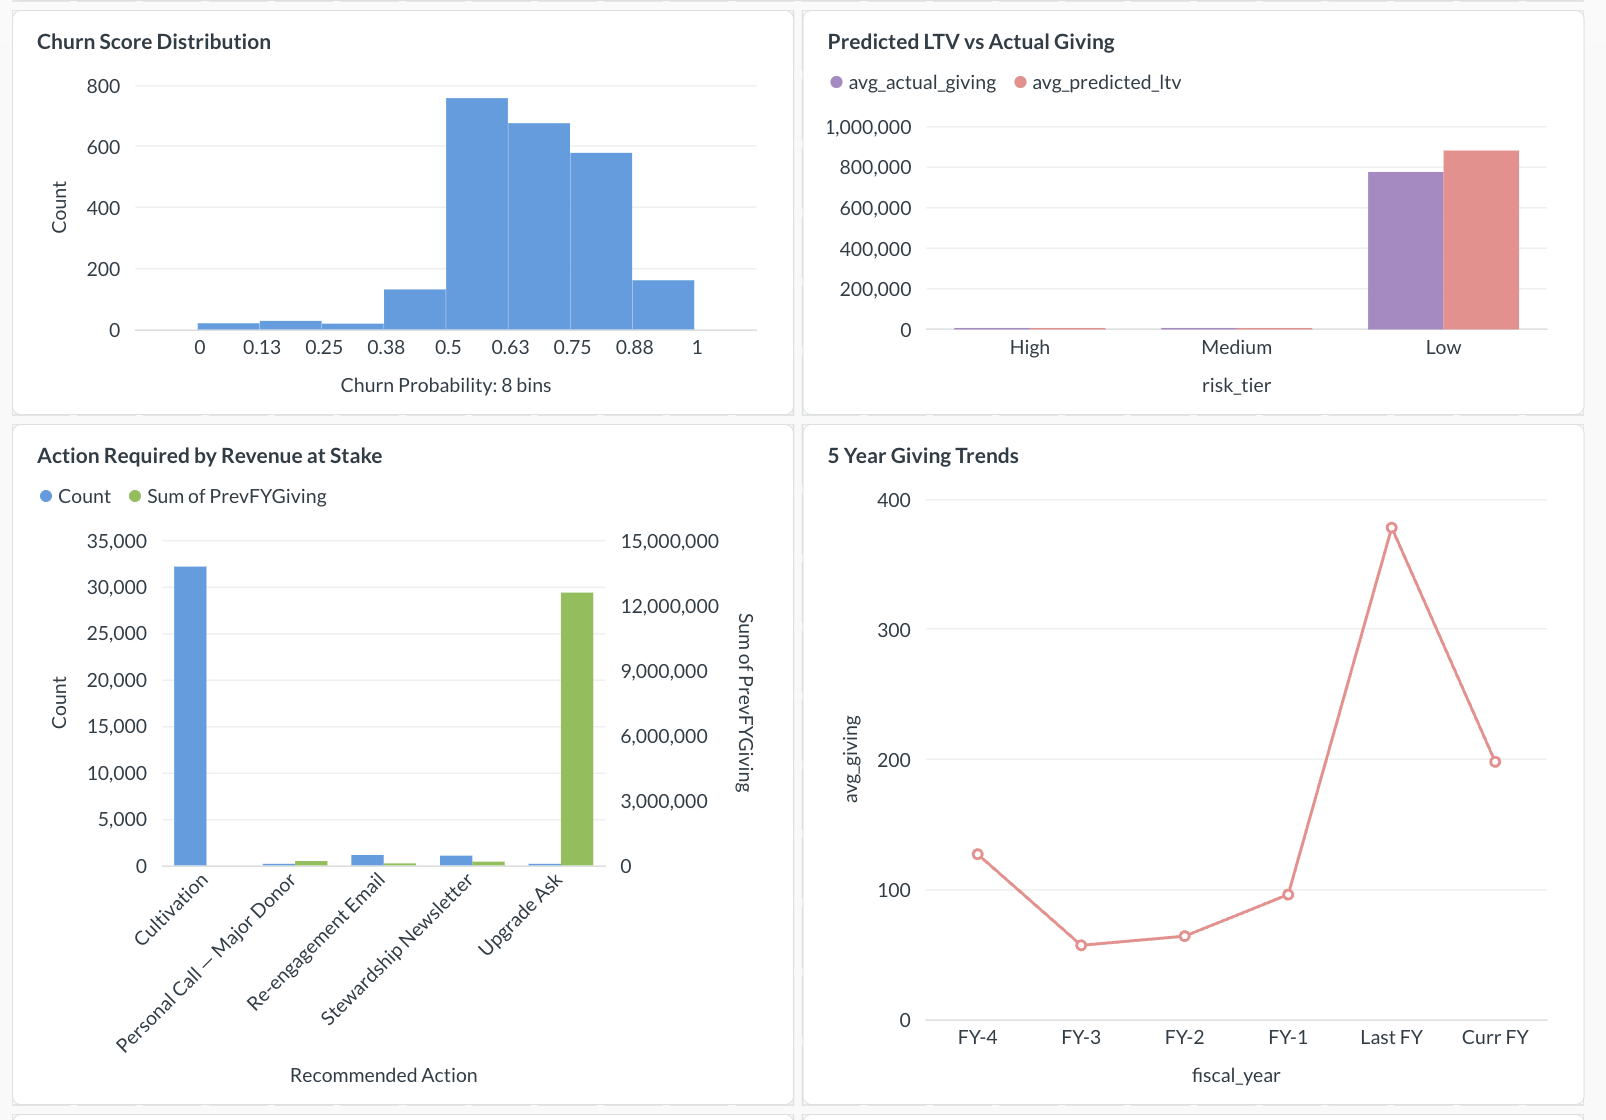Click the 5 Year Giving Trends title
The image size is (1606, 1120).
coord(922,456)
